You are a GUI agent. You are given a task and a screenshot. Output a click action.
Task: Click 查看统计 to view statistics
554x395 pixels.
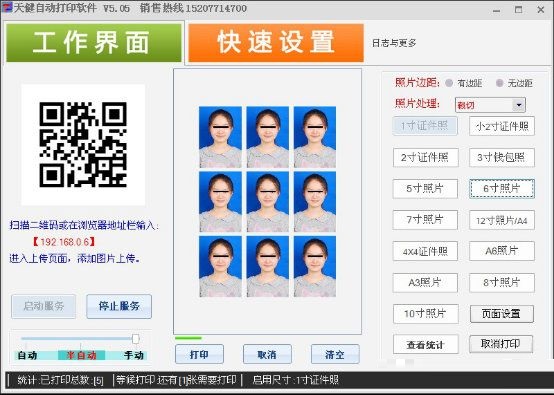425,344
